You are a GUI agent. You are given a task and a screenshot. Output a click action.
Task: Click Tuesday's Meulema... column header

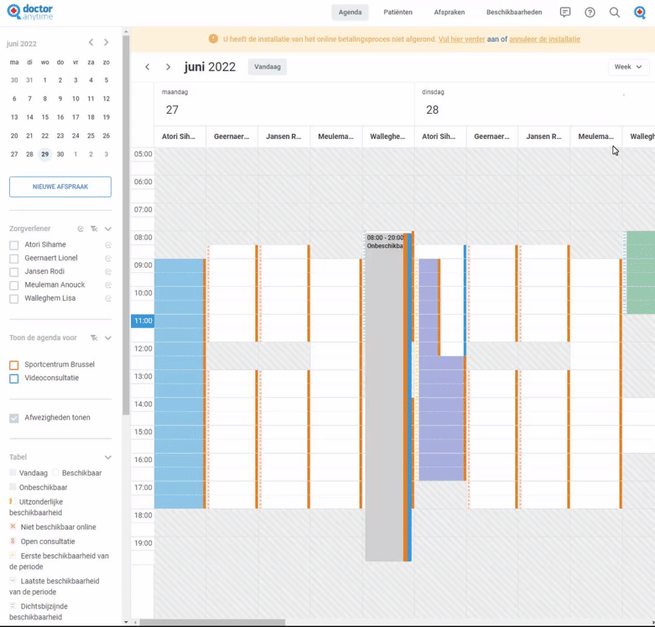[x=596, y=137]
